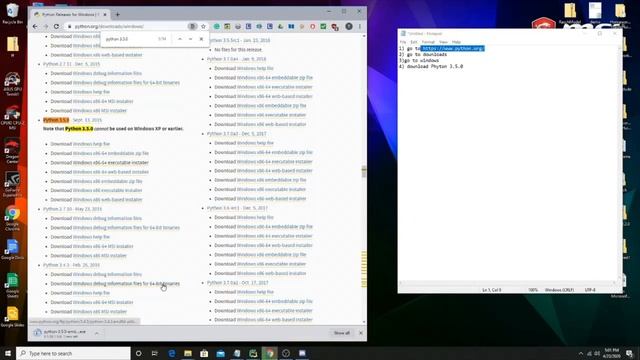Open Mail app from the taskbar
This screenshot has height=360, width=640.
point(220,353)
